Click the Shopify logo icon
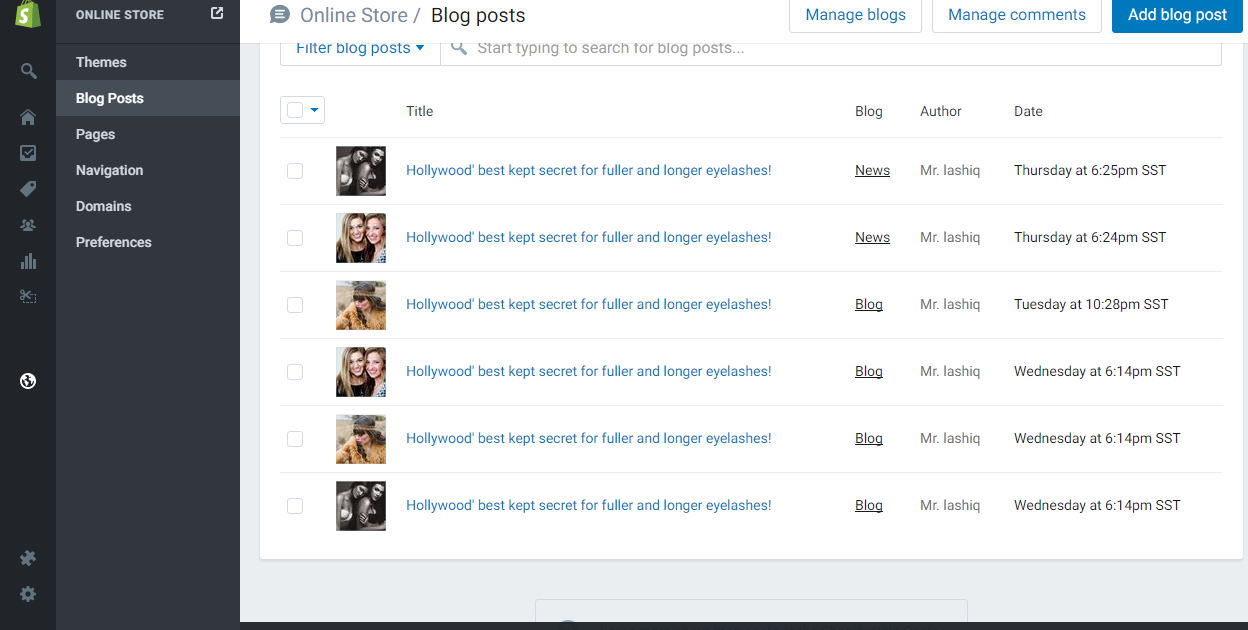Viewport: 1248px width, 630px height. click(28, 15)
